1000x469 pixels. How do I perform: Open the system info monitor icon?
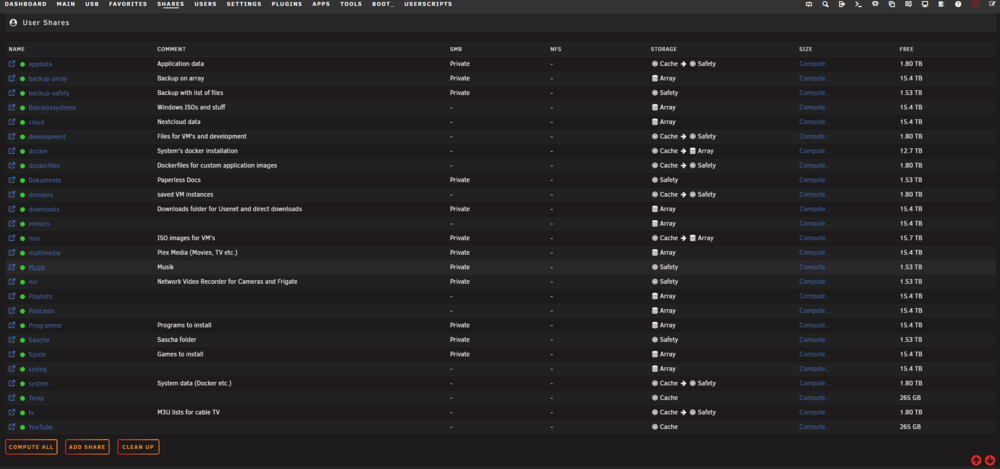coord(925,4)
